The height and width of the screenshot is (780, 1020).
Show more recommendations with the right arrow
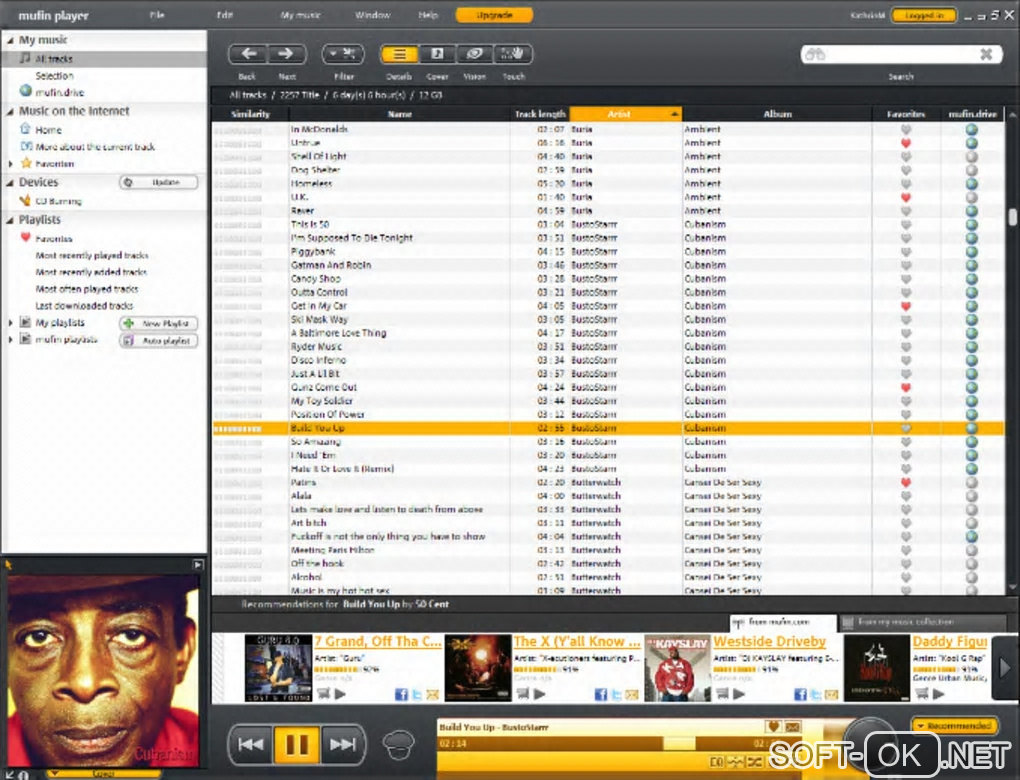[x=1005, y=668]
